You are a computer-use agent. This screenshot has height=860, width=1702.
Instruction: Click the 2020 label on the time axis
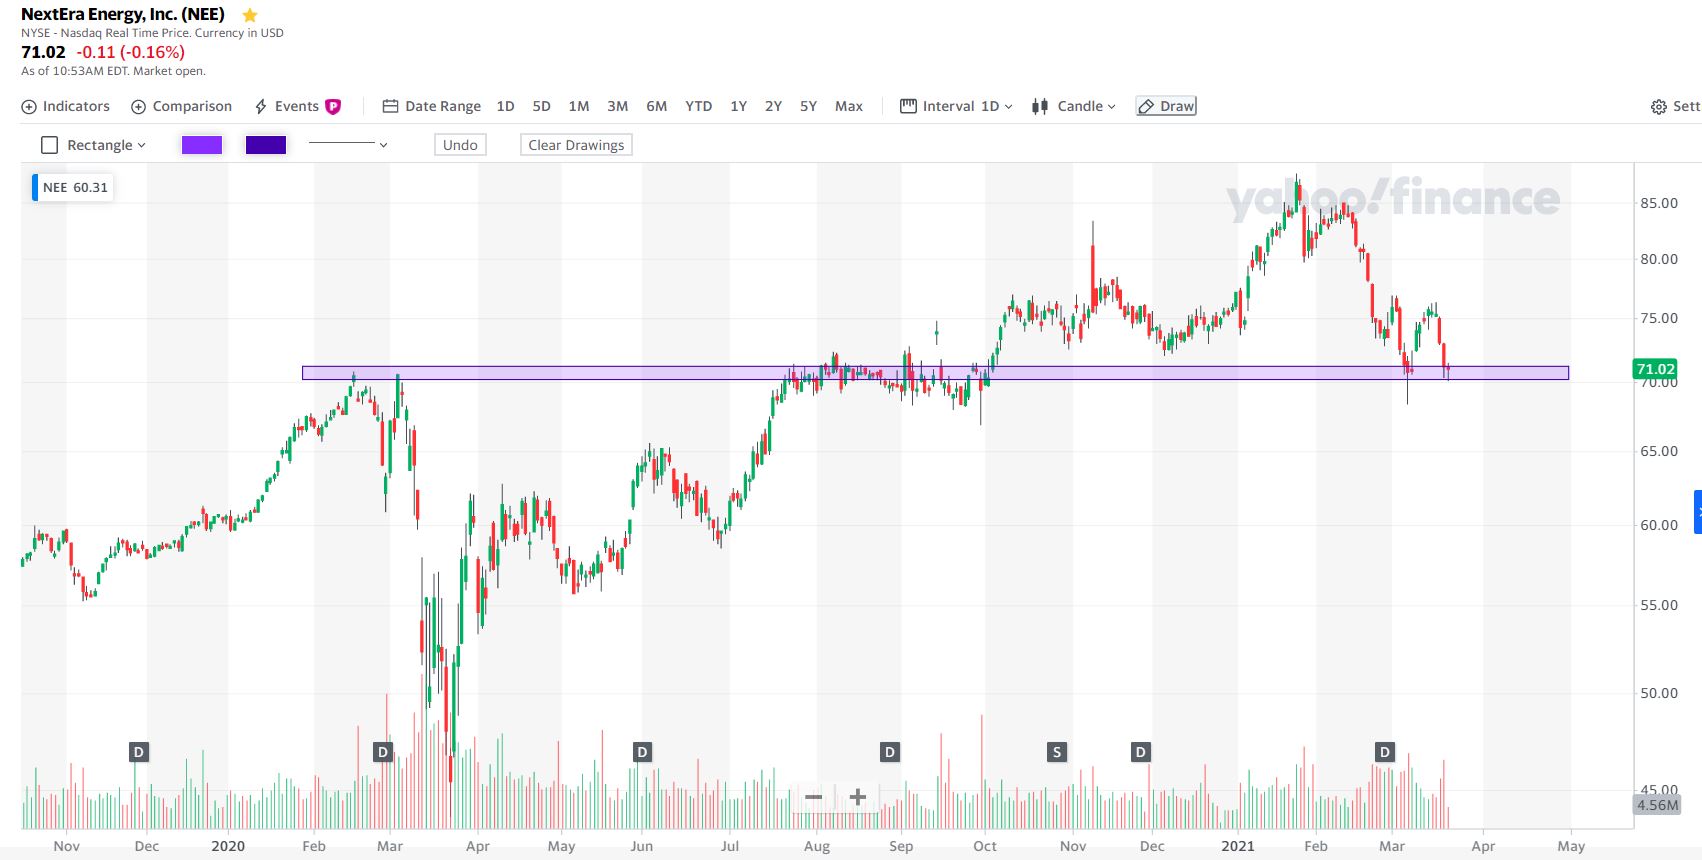[228, 846]
